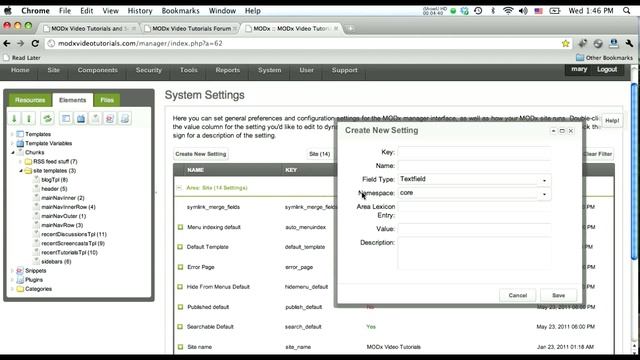Image resolution: width=640 pixels, height=360 pixels.
Task: Click the browser address bar
Action: [303, 43]
